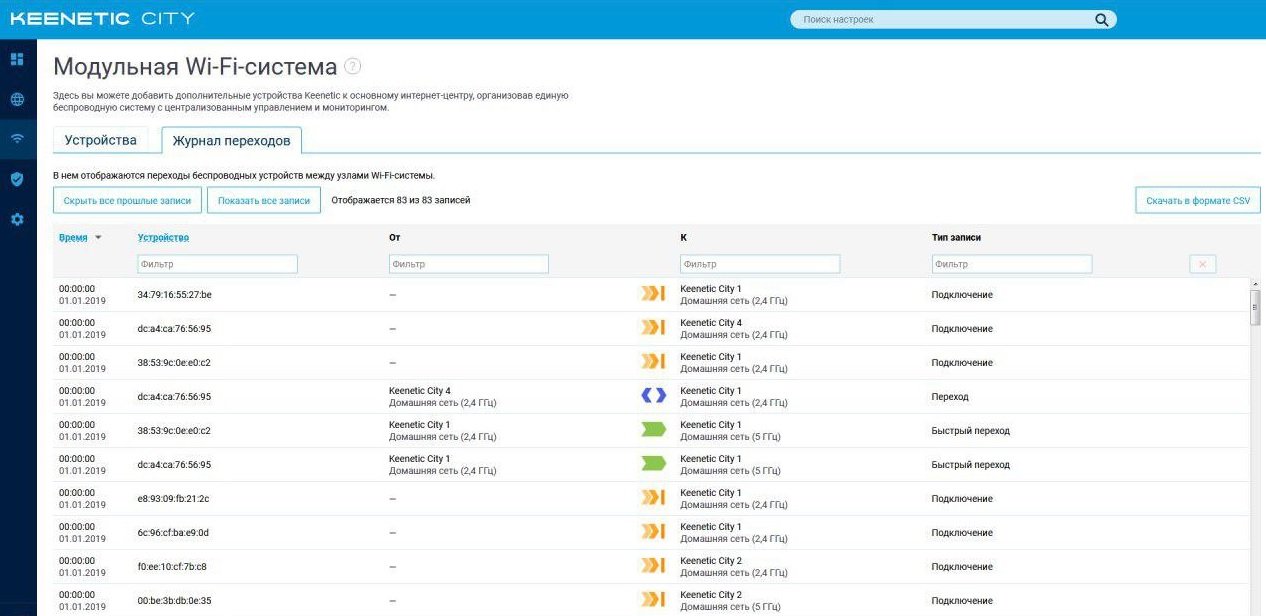Viewport: 1266px width, 616px height.
Task: Download log via Скачать в формате CSV
Action: (1198, 200)
